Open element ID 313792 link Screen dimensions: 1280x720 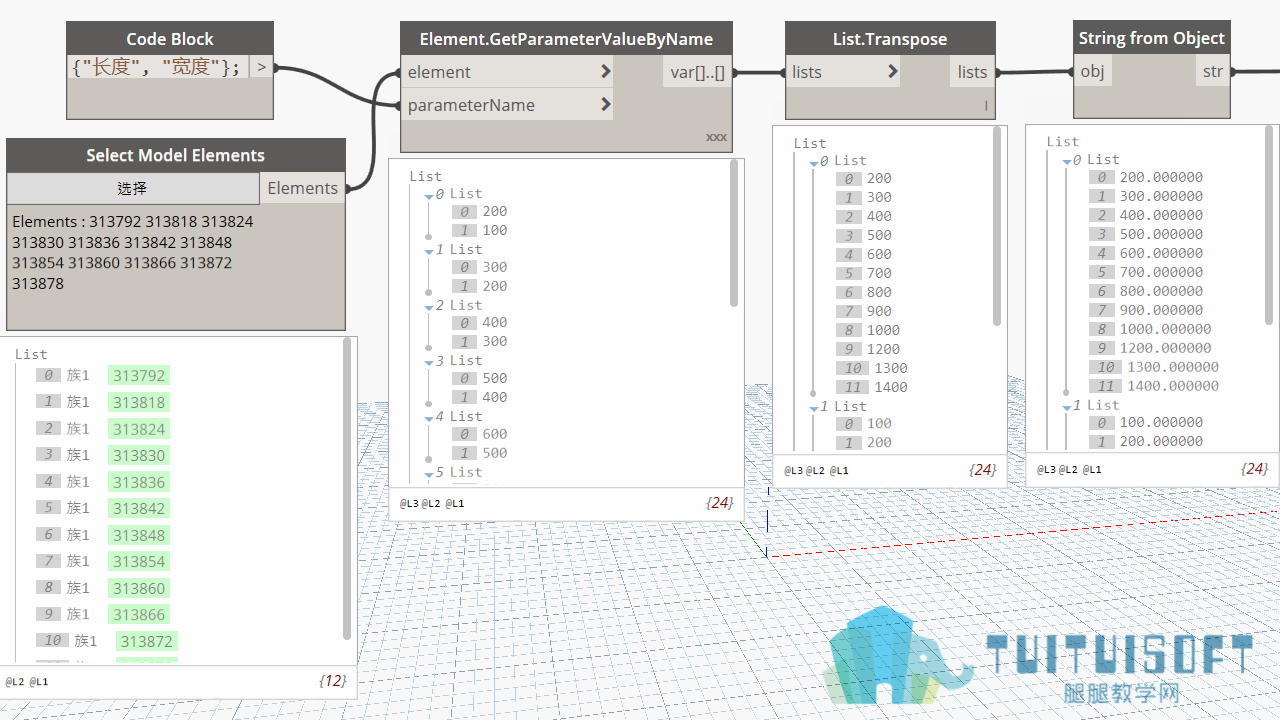pyautogui.click(x=139, y=376)
